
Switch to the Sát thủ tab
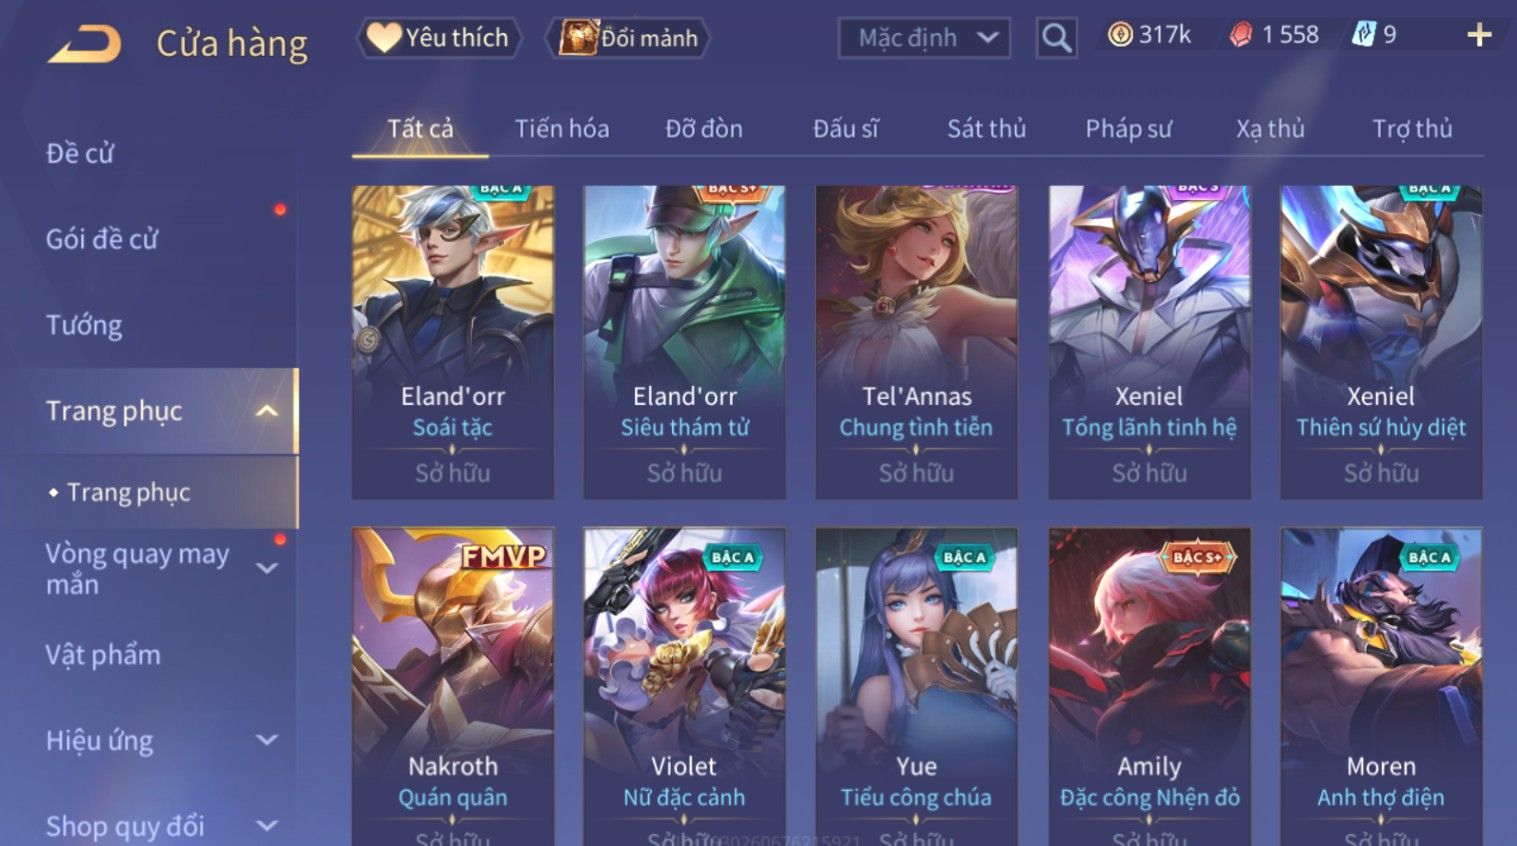[986, 129]
